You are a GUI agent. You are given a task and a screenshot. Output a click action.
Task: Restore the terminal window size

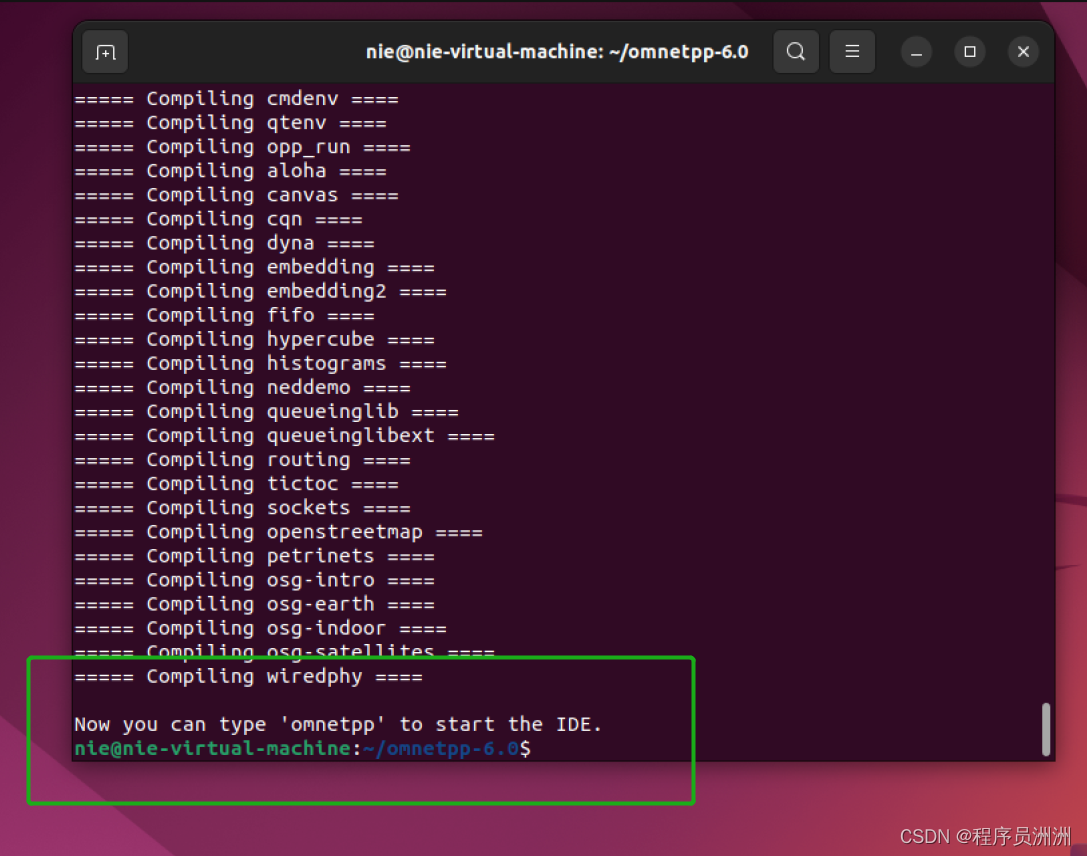969,52
